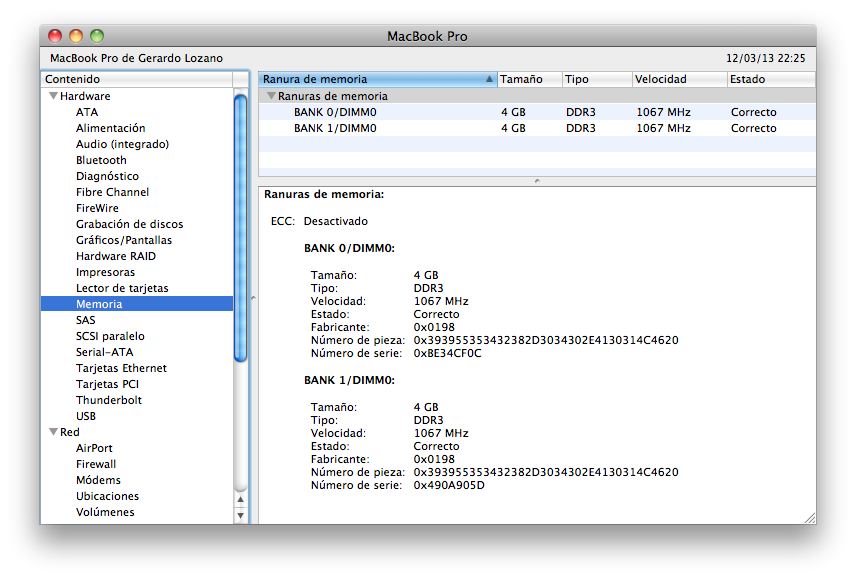Select the highlighted Memoria entry
856x579 pixels.
pyautogui.click(x=137, y=304)
